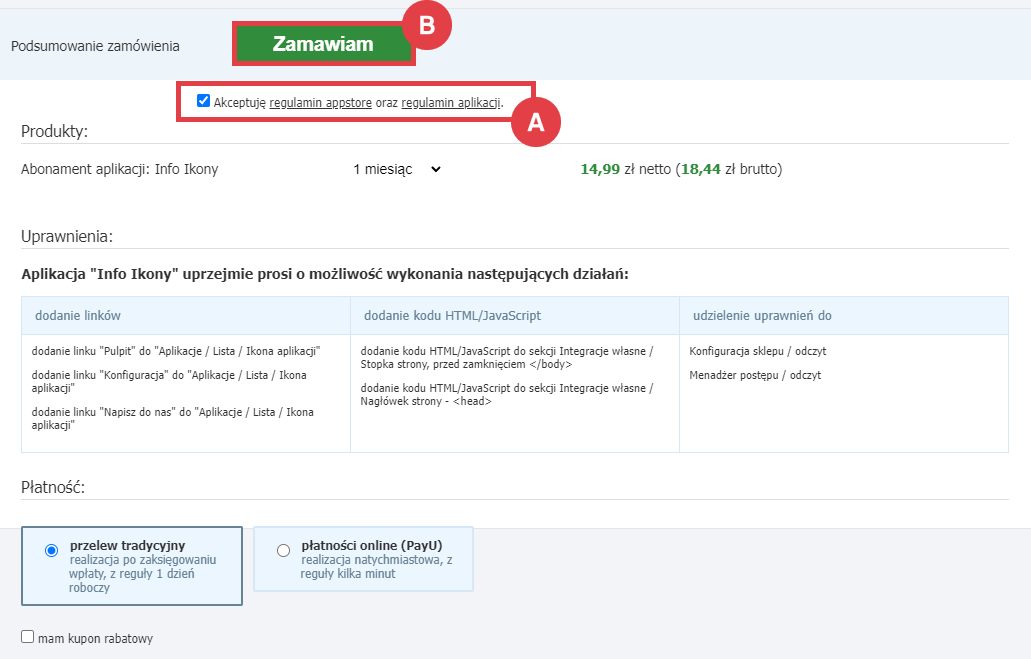
Task: Click the red circle marker B
Action: pyautogui.click(x=427, y=26)
